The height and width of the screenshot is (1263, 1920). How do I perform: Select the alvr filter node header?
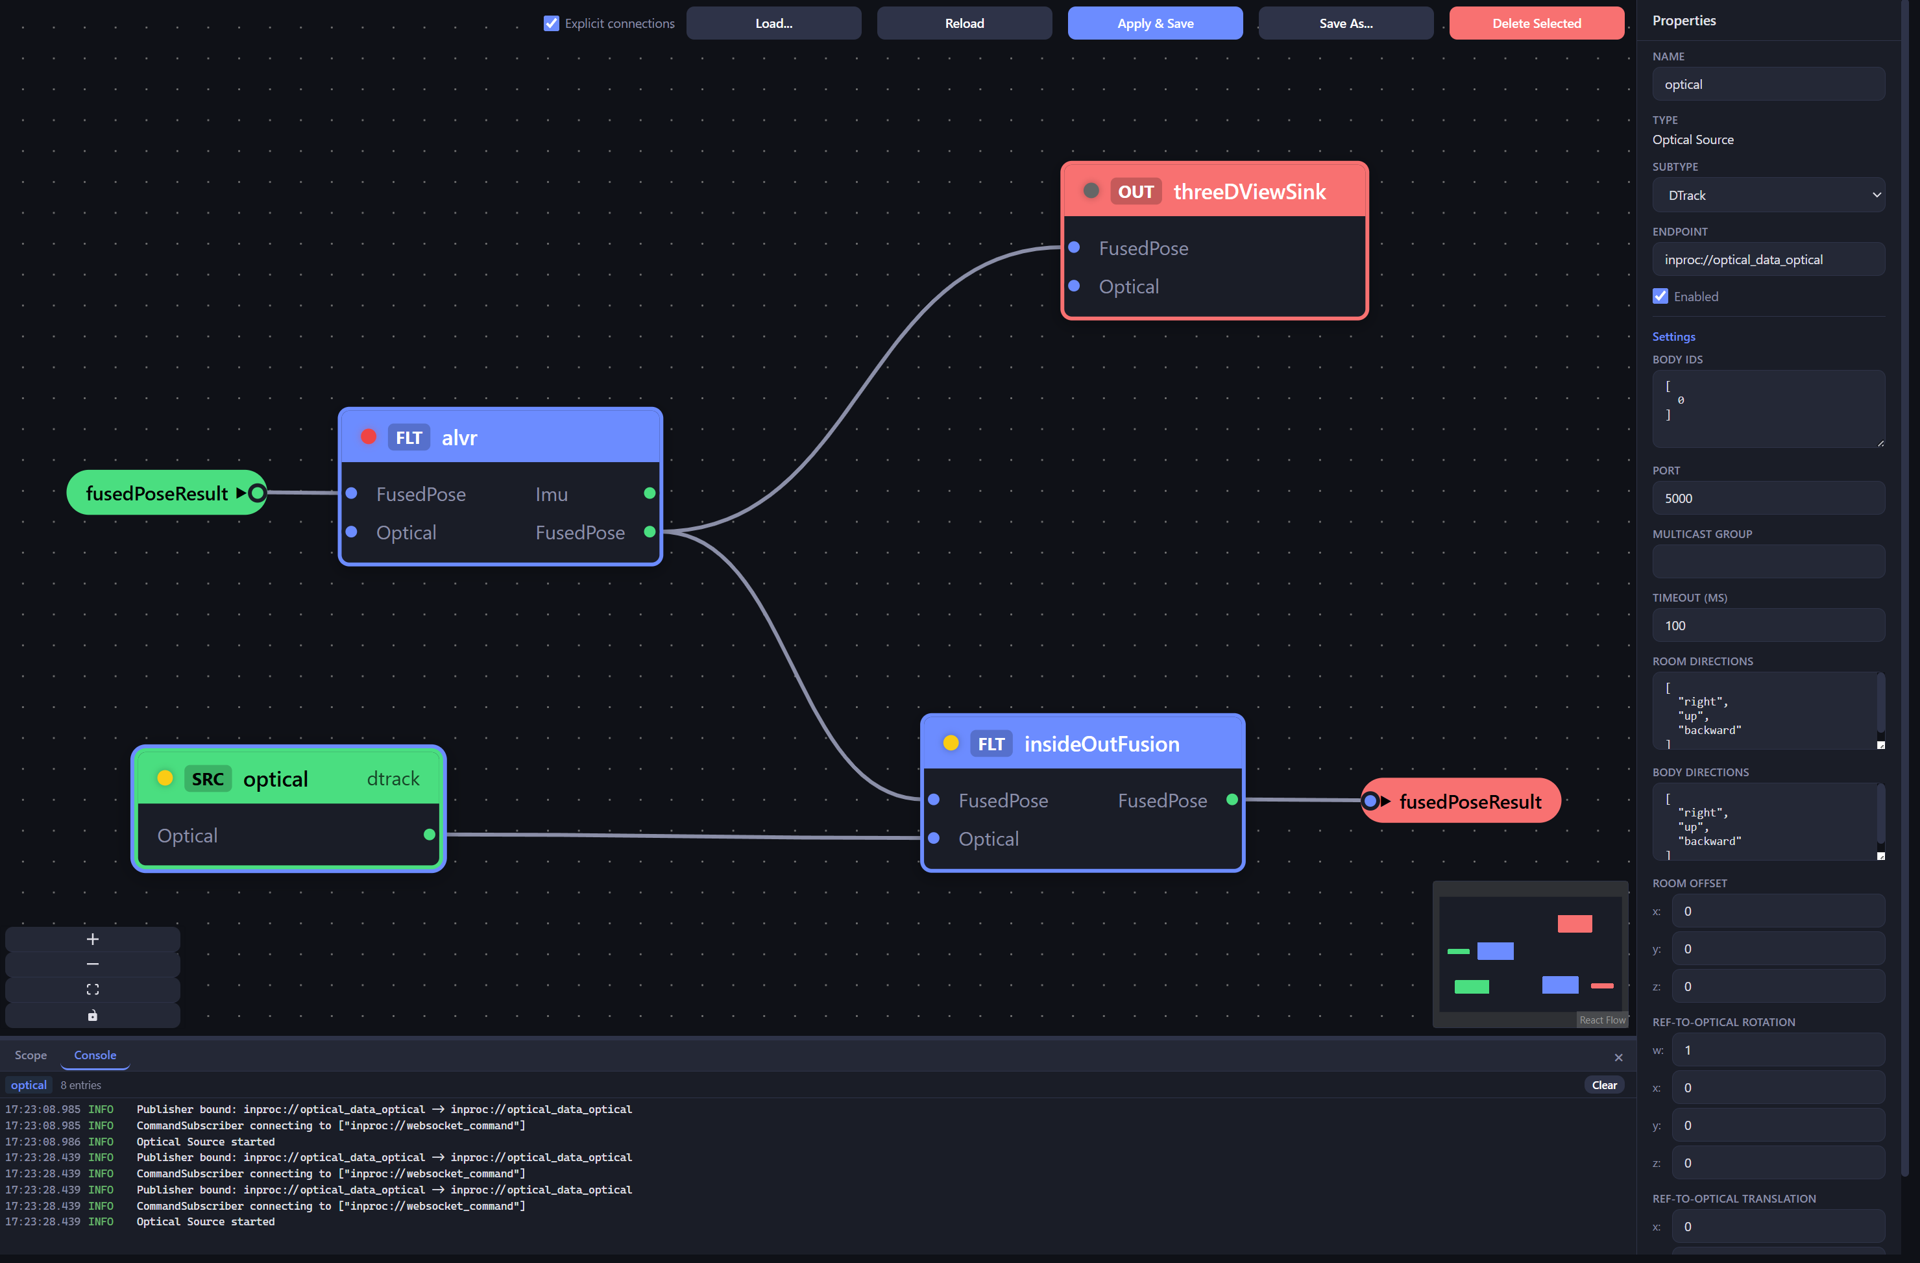coord(500,437)
